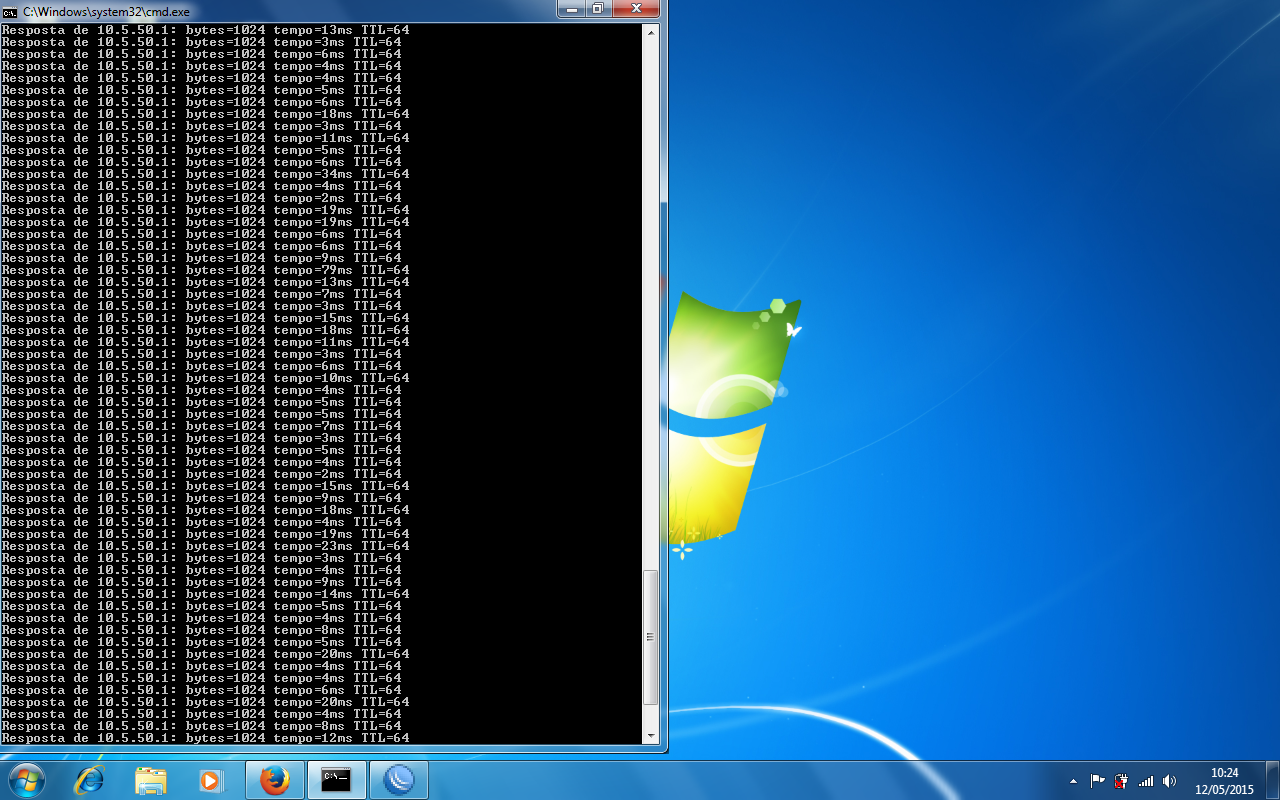
Task: Click the clock showing 10:24 and date
Action: click(1224, 781)
